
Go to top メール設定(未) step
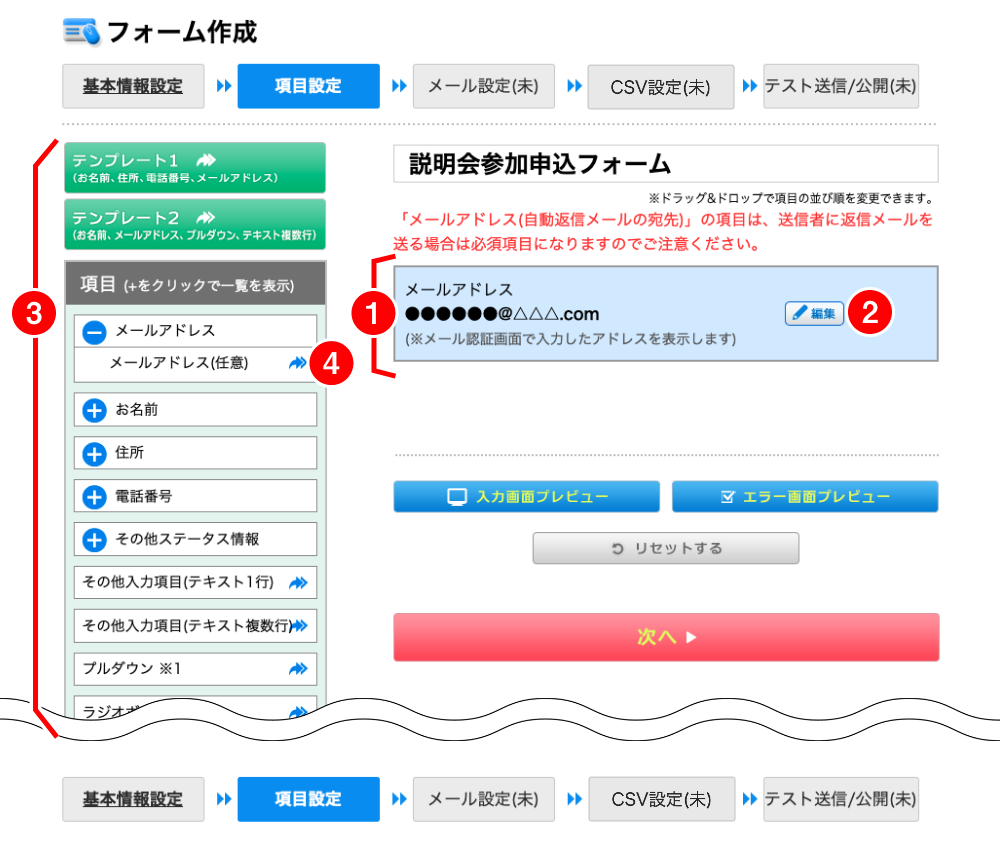coord(483,86)
